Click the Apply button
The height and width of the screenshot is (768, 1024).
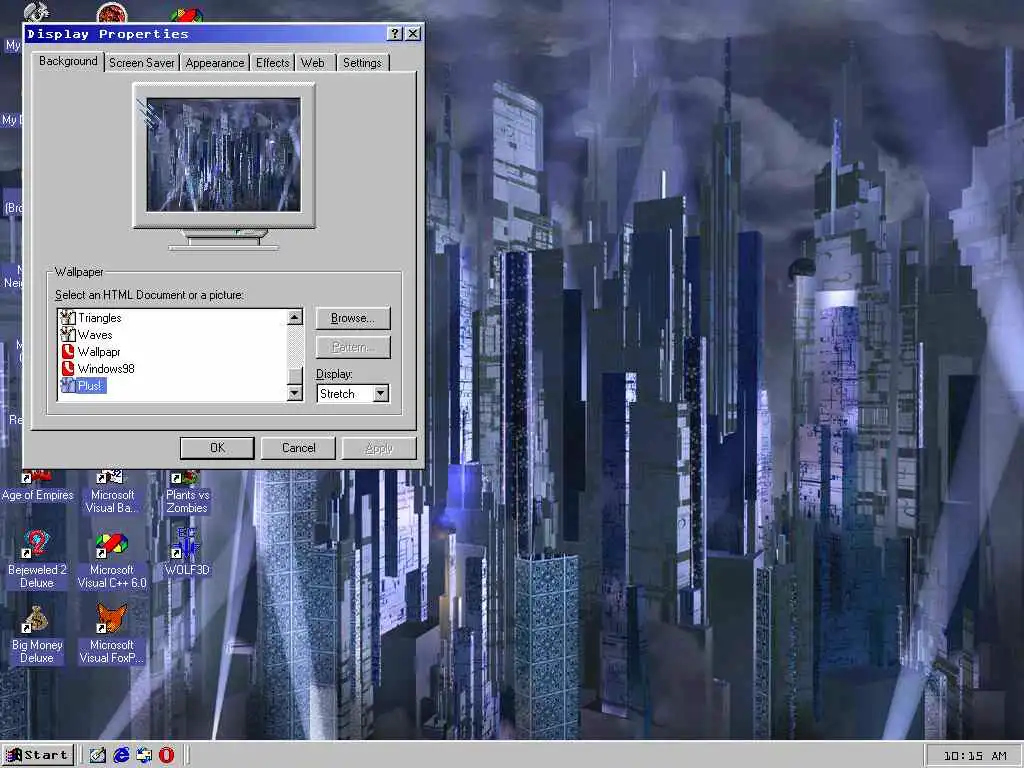(379, 448)
